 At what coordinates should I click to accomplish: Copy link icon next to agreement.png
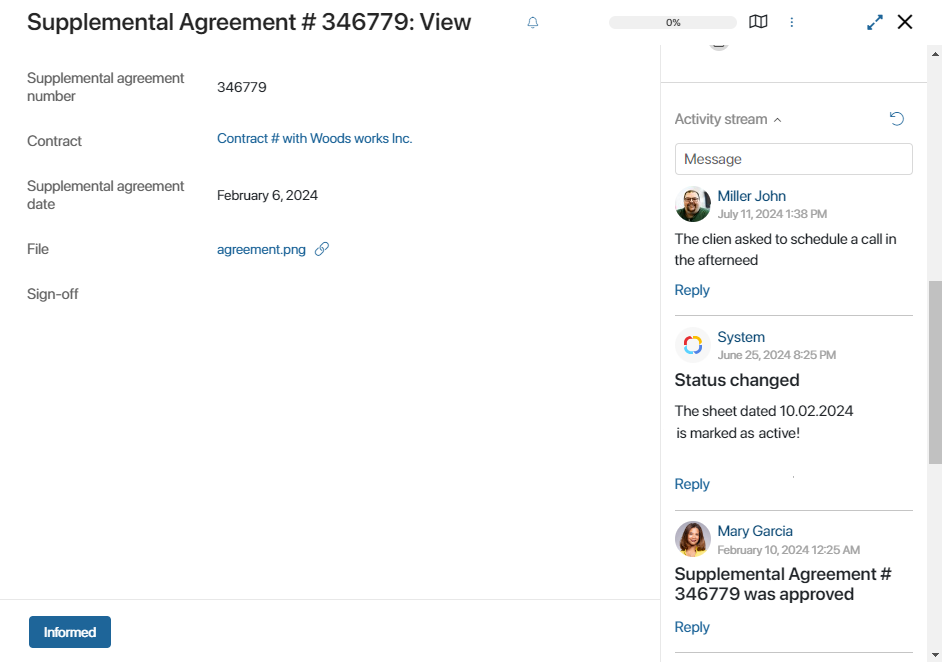(322, 249)
